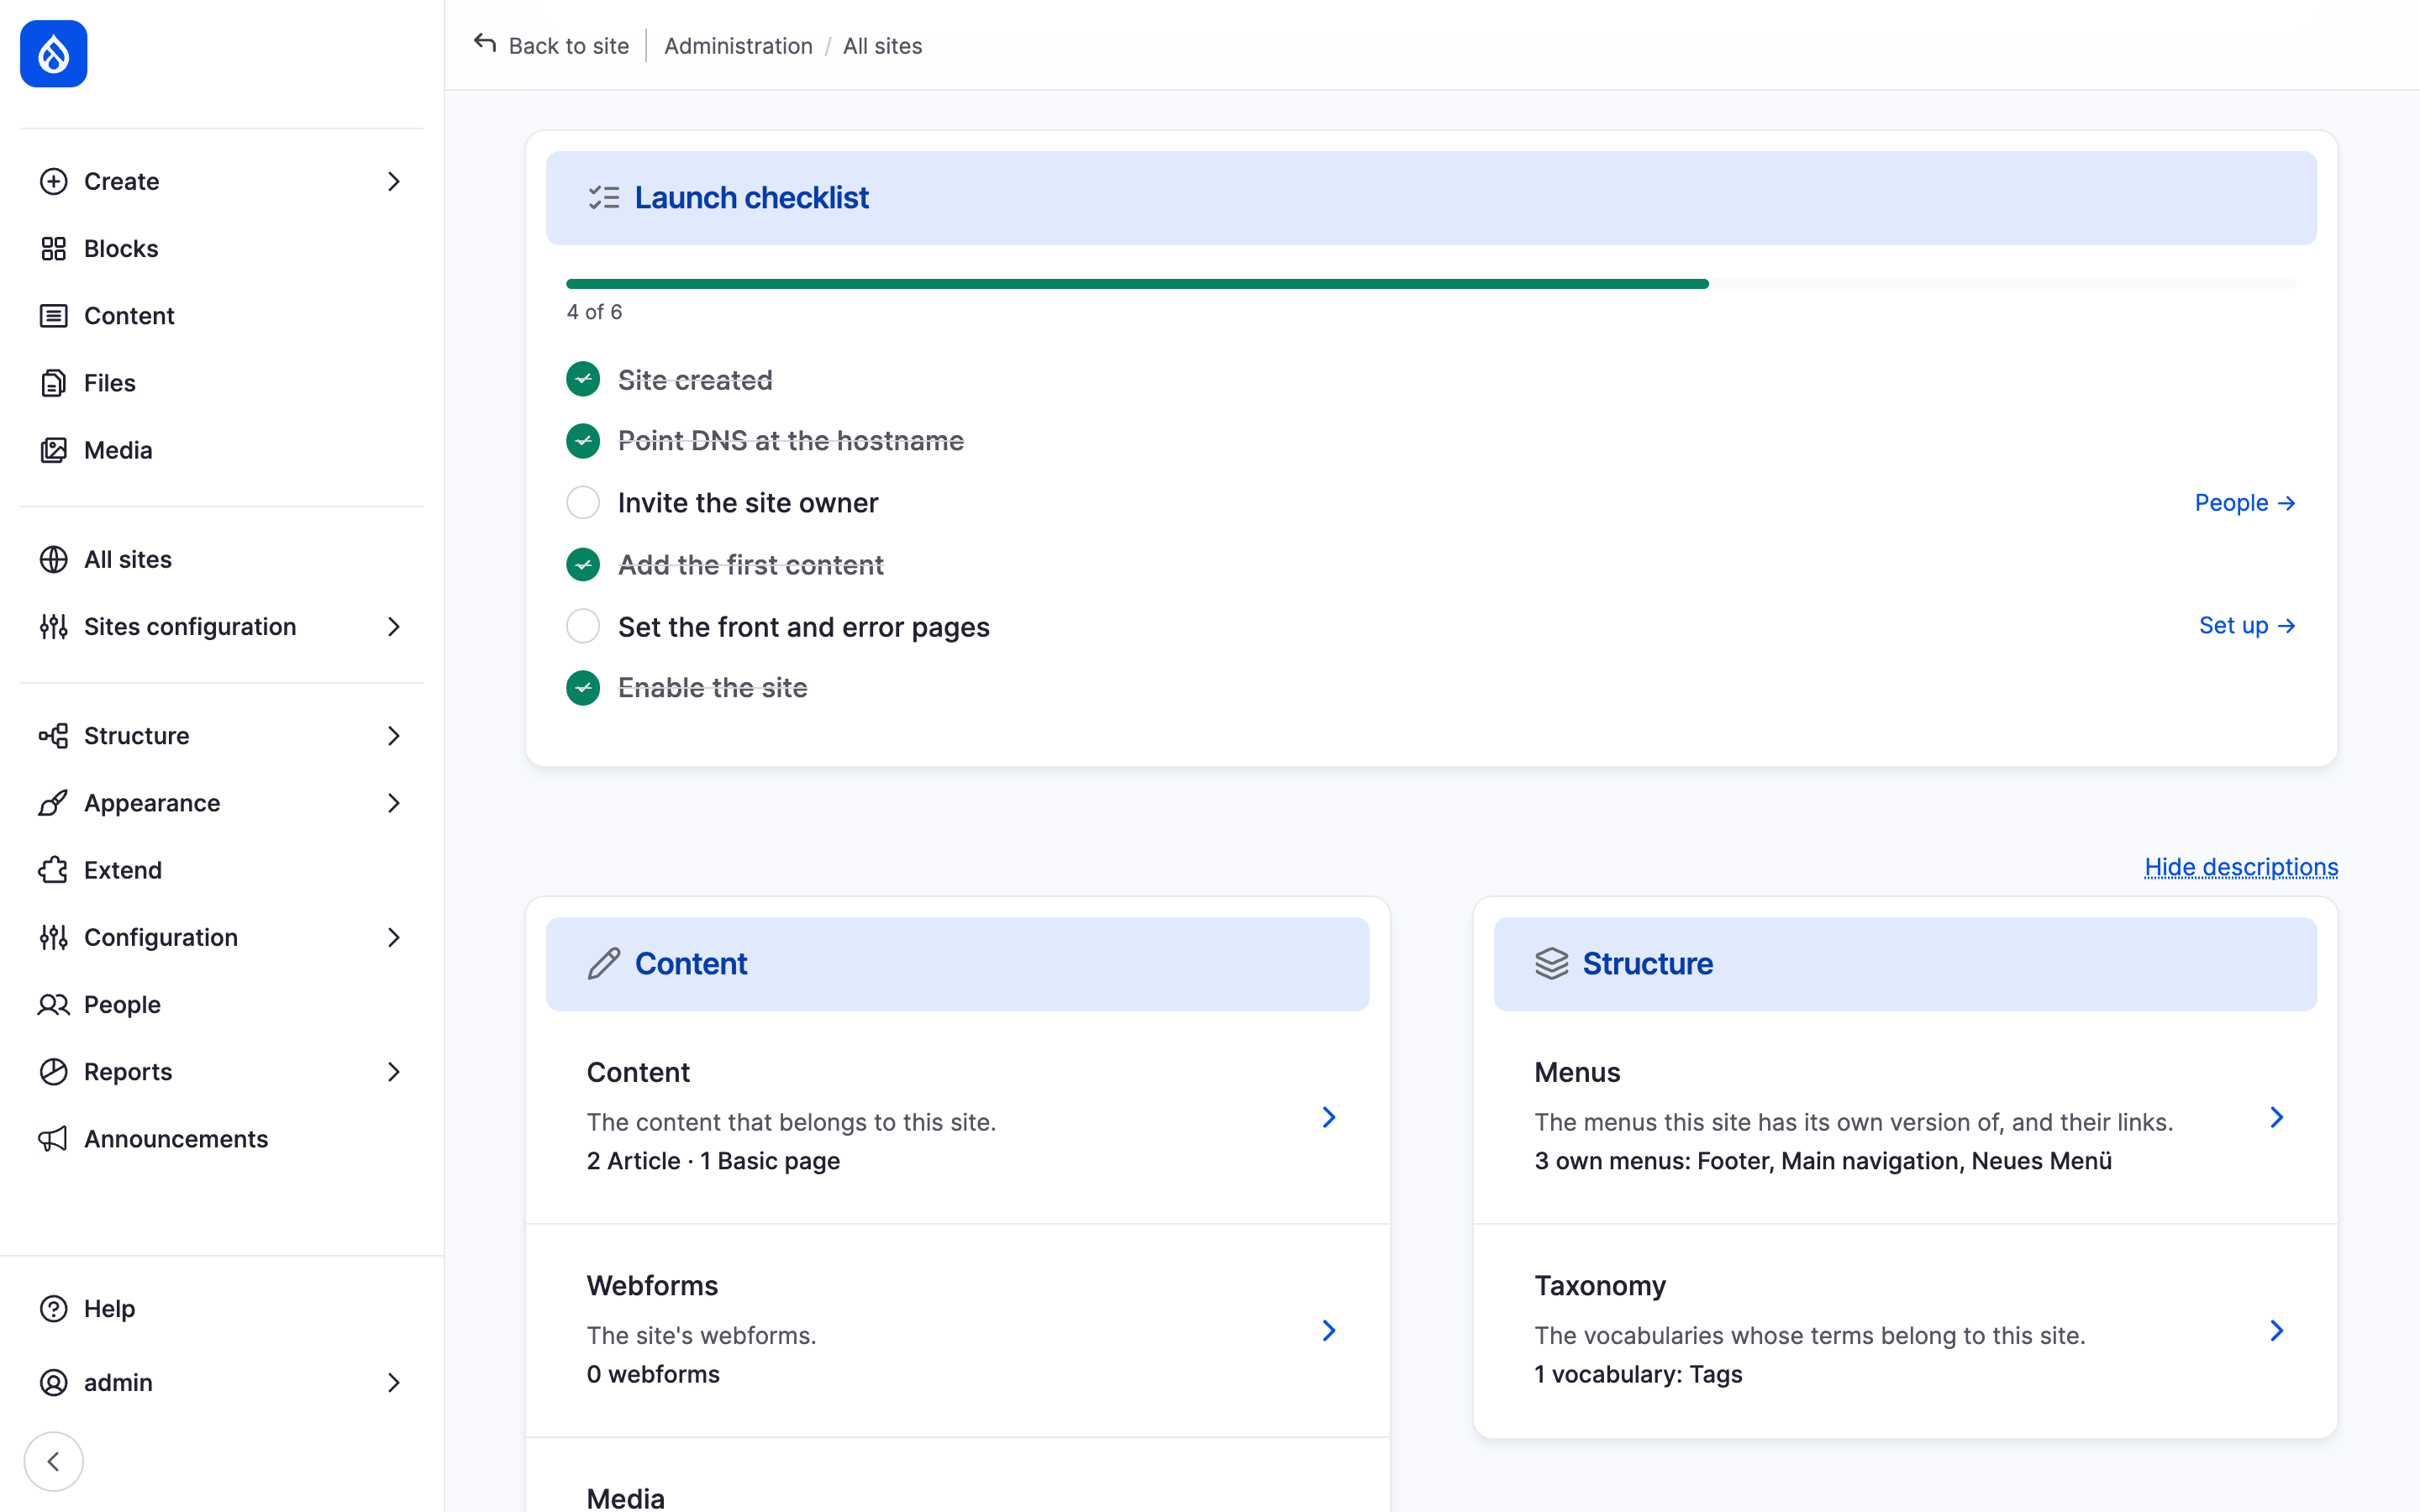Viewport: 2420px width, 1512px height.
Task: Follow the People arrow link in checklist
Action: 2245,502
